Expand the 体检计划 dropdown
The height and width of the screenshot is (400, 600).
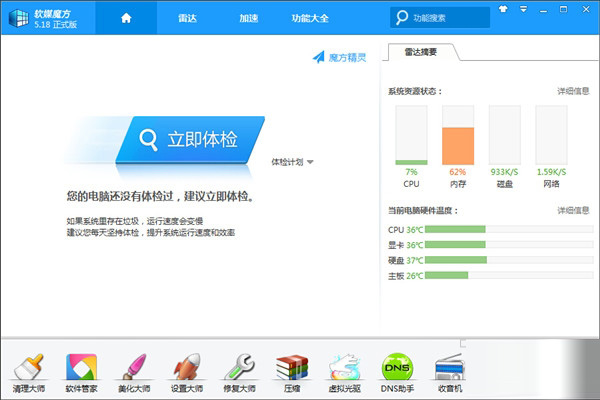tap(292, 162)
